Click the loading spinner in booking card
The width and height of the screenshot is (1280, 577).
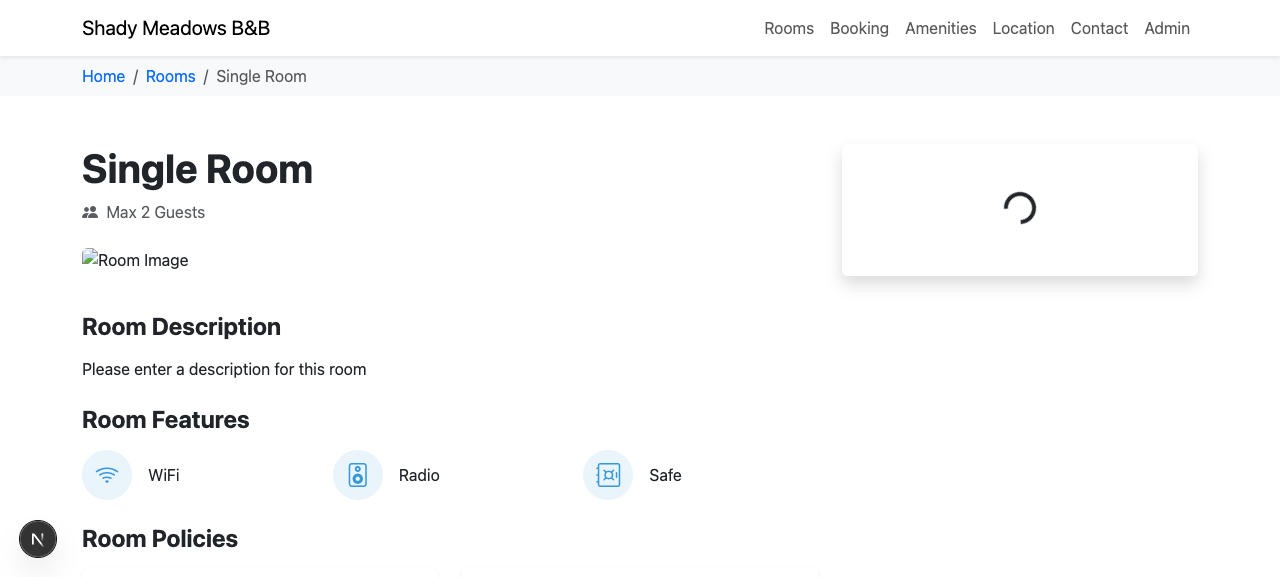click(x=1020, y=208)
